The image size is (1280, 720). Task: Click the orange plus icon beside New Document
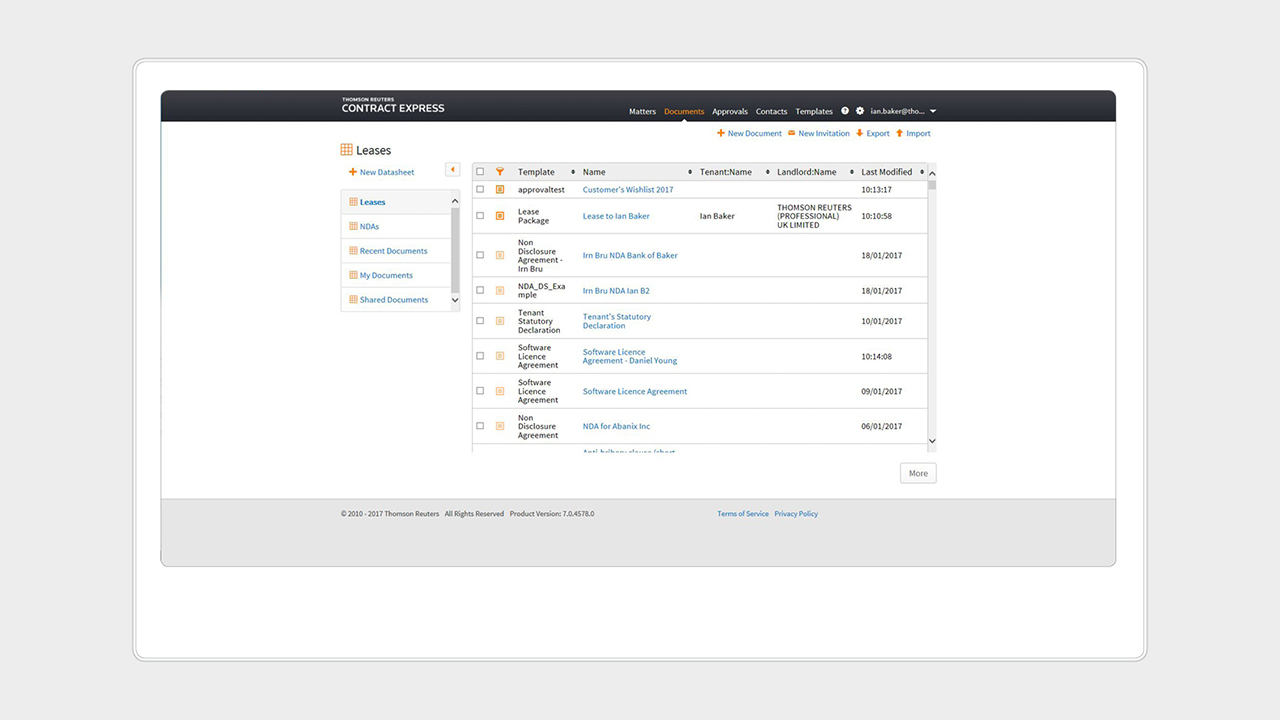[721, 133]
